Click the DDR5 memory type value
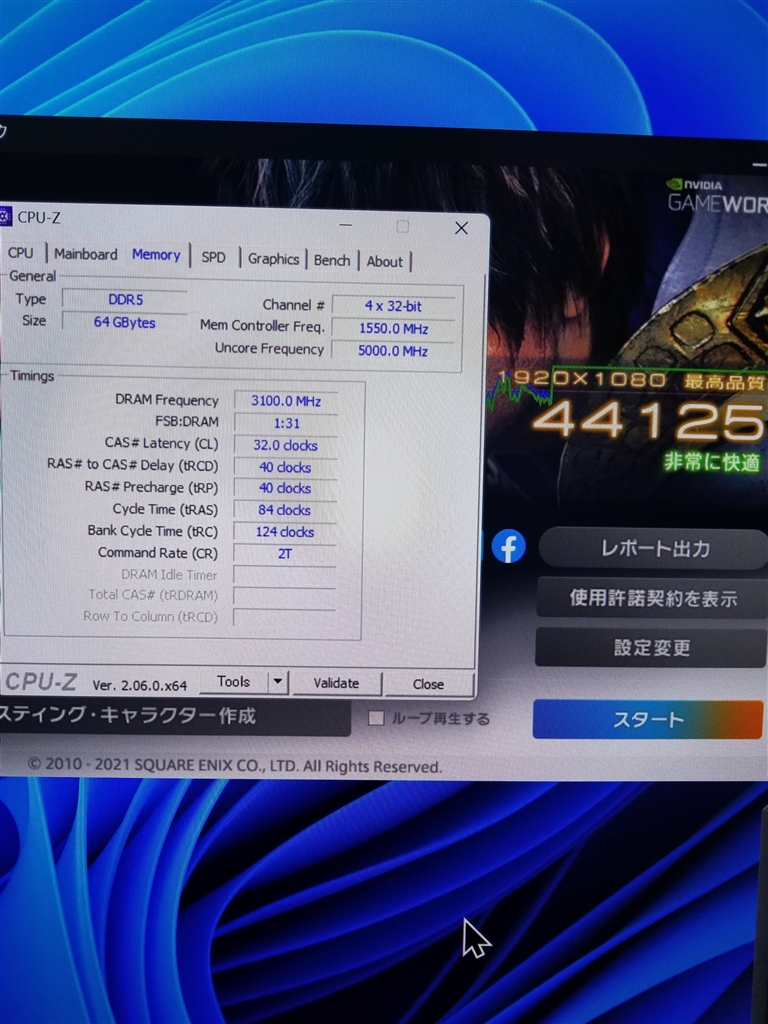This screenshot has height=1024, width=768. 125,299
